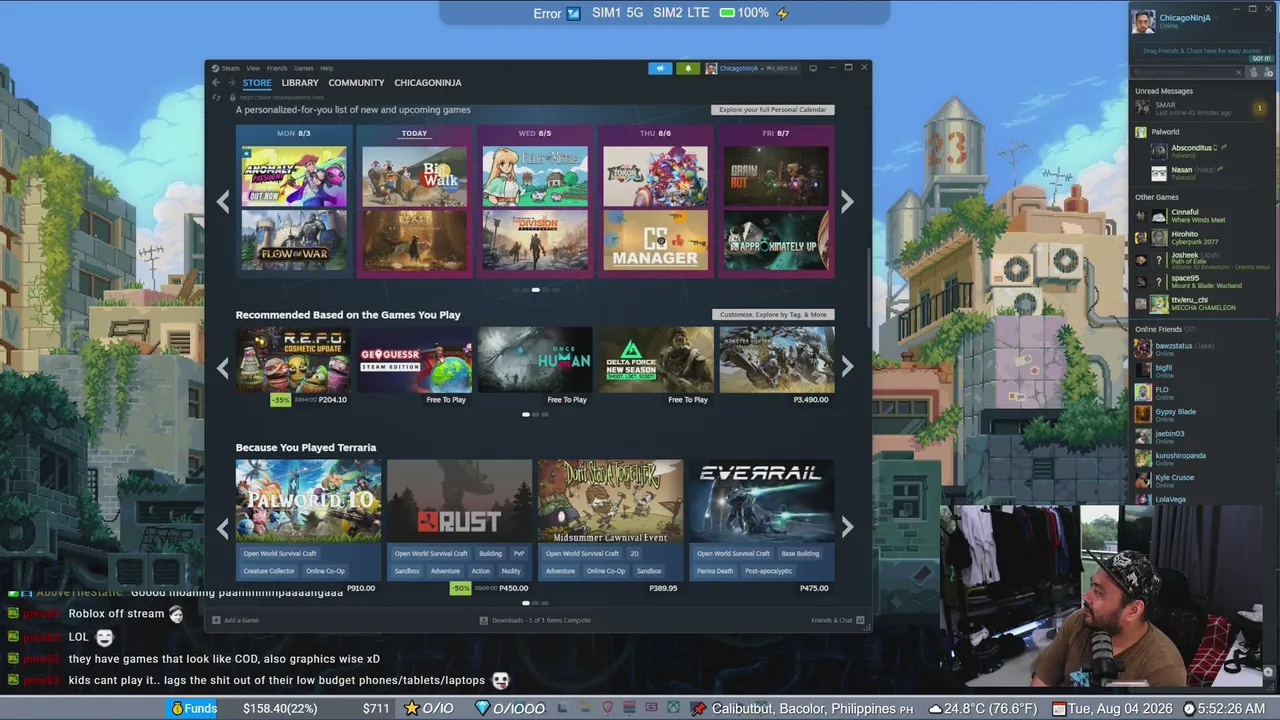Clear the friends list search box

pyautogui.click(x=1238, y=73)
